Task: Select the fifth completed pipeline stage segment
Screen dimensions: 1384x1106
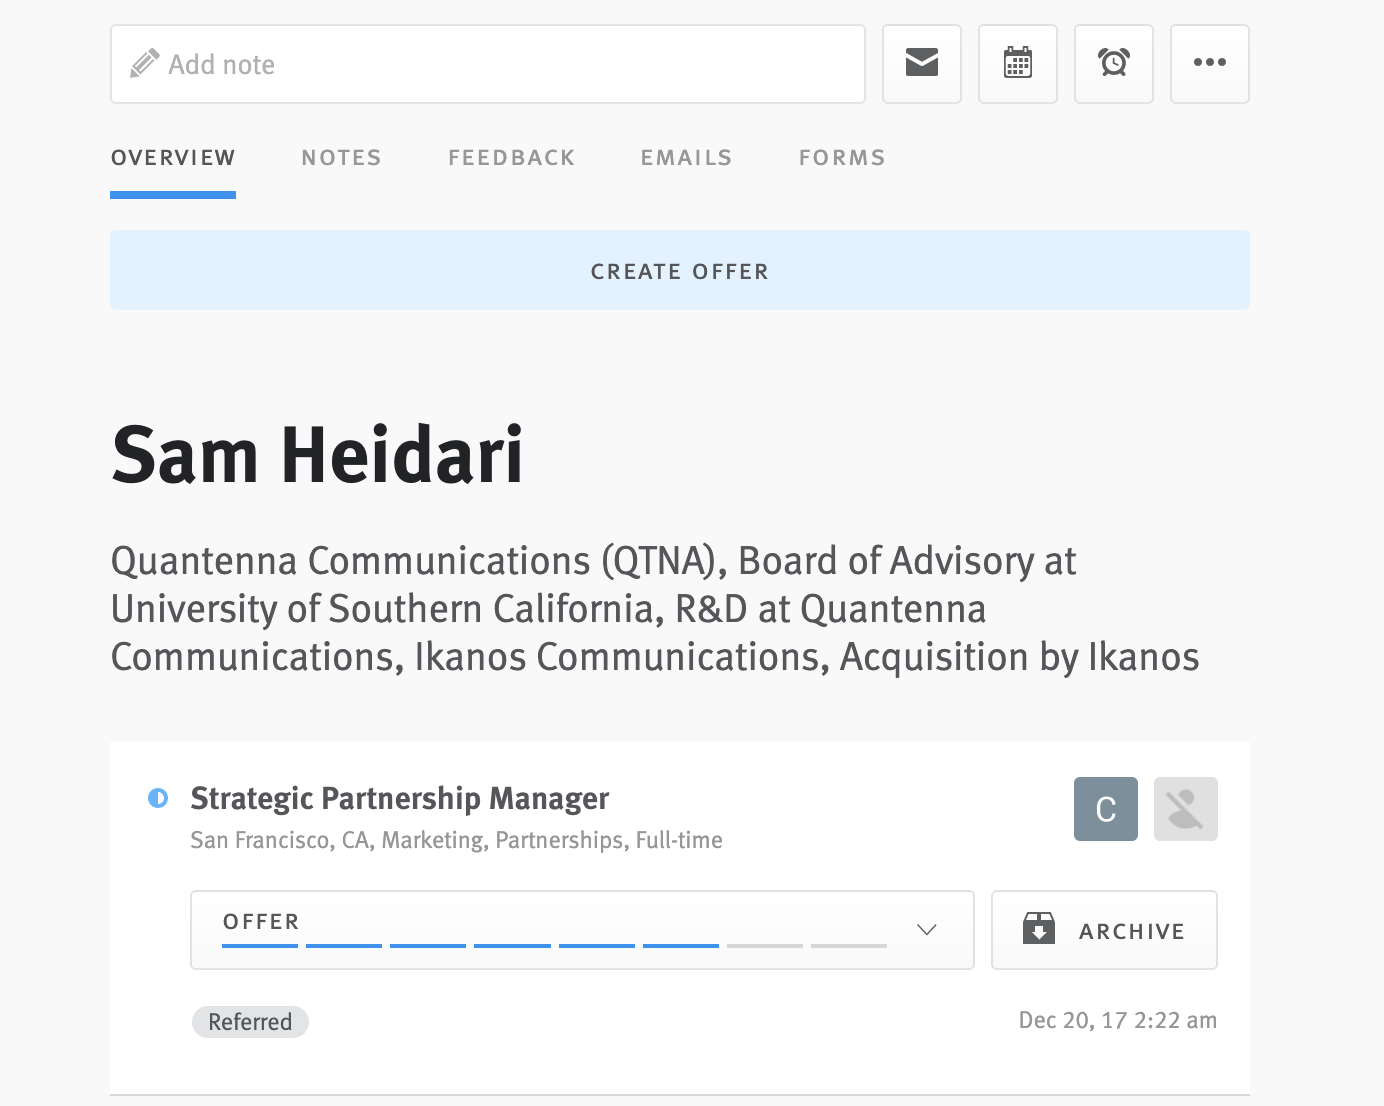Action: (596, 944)
